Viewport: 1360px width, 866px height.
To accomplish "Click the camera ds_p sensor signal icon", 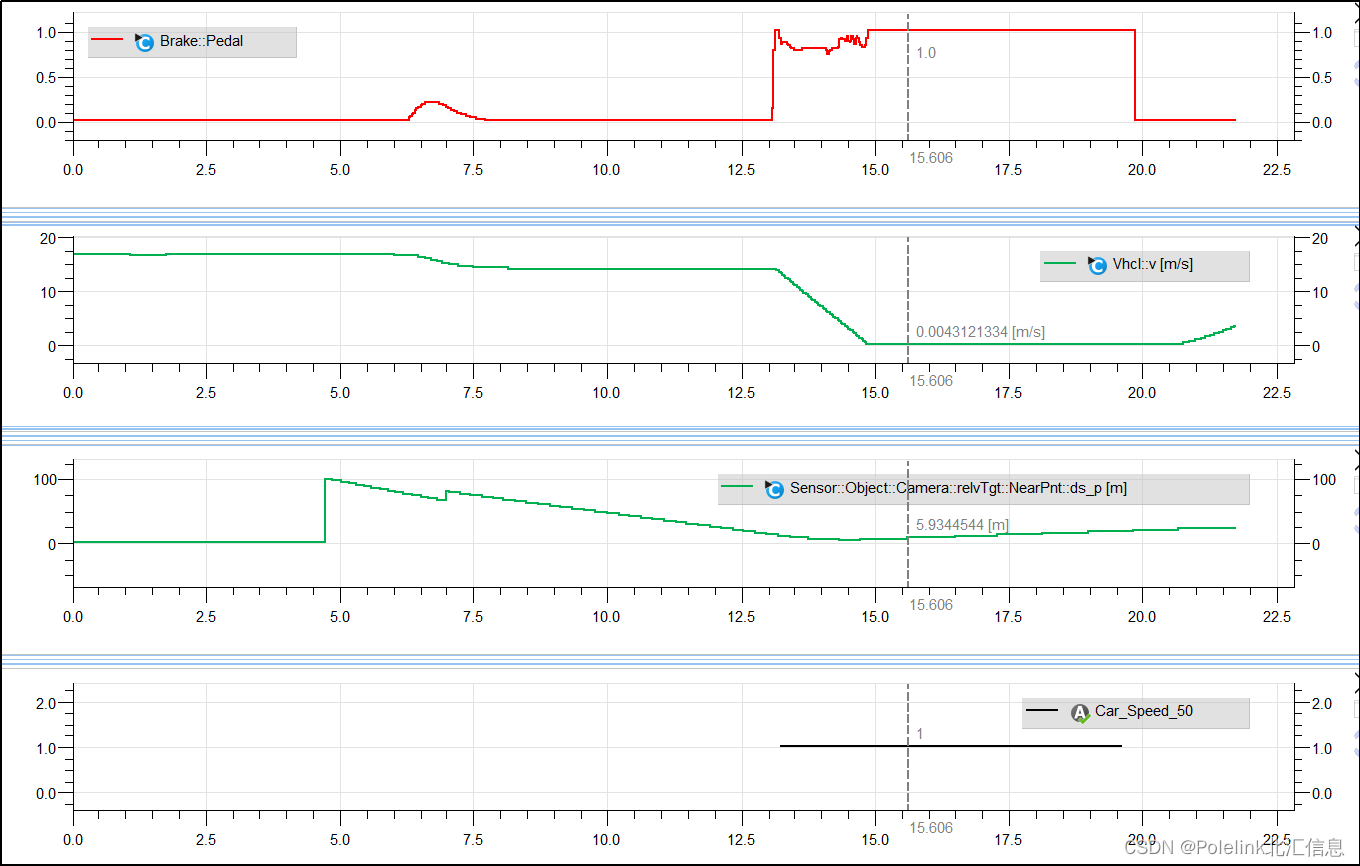I will (774, 489).
